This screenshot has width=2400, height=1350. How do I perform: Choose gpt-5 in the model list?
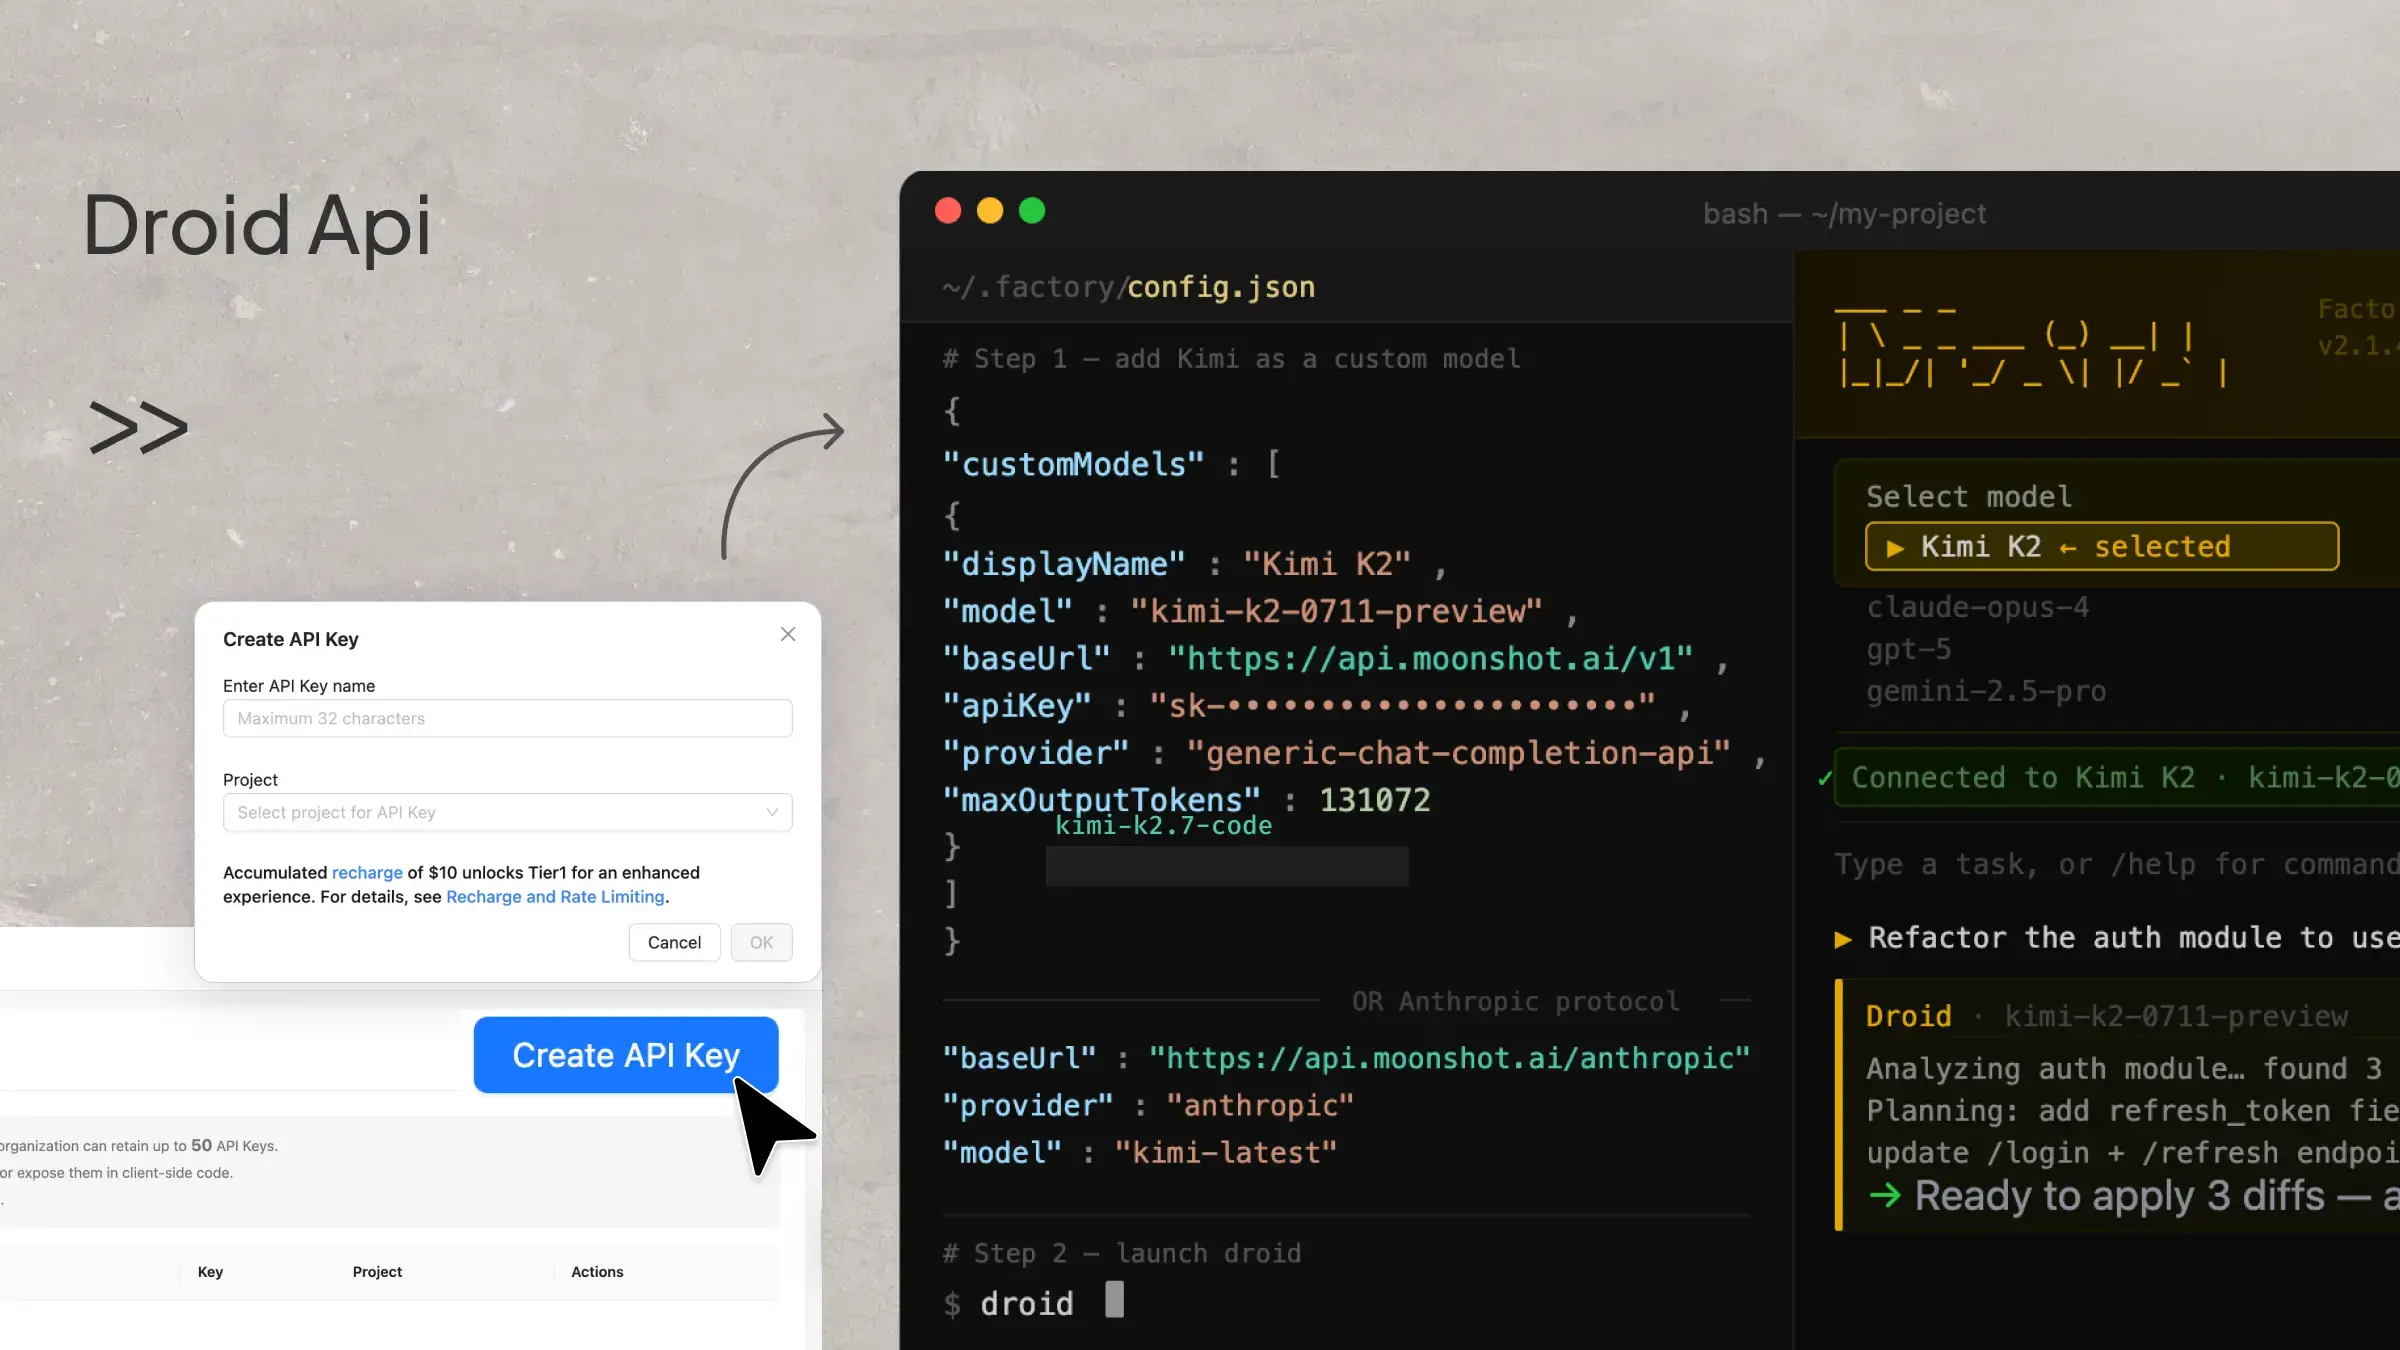(x=1908, y=649)
